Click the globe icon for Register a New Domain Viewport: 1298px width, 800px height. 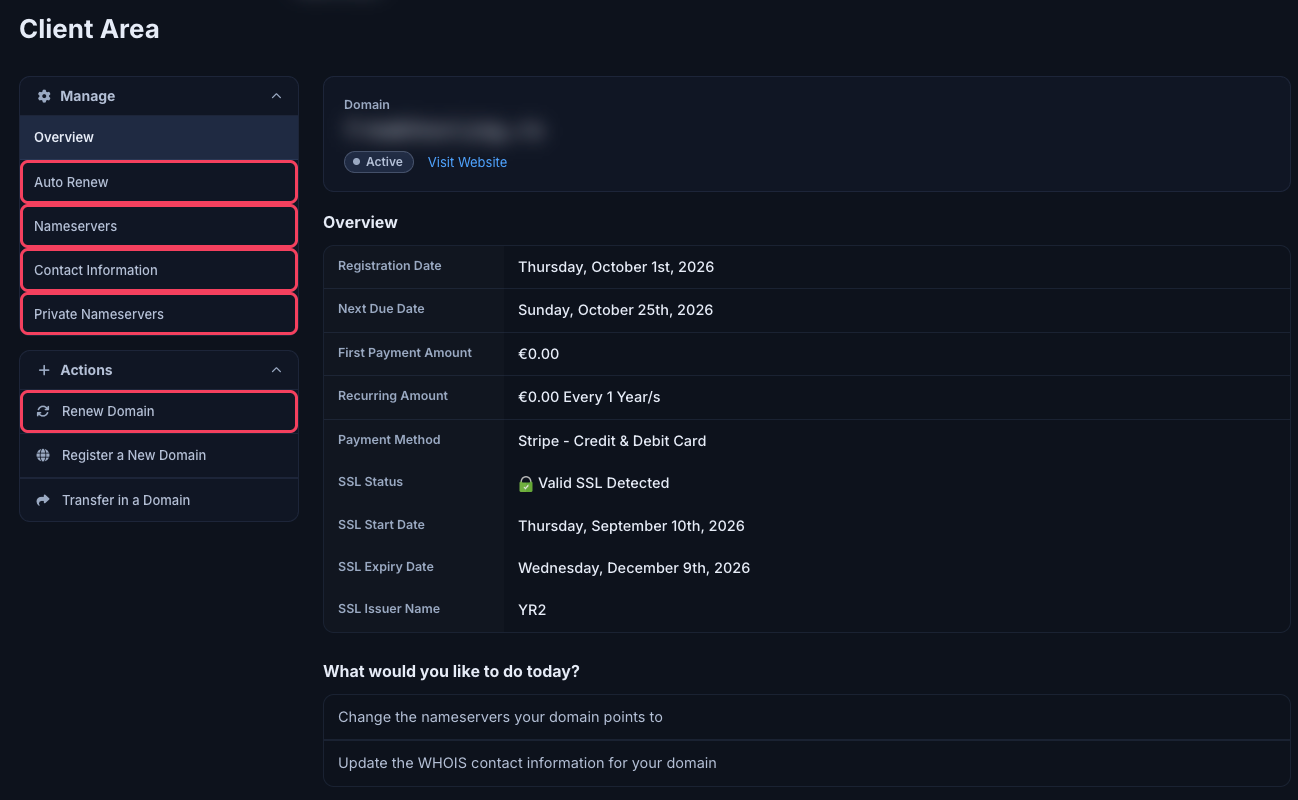pyautogui.click(x=43, y=455)
